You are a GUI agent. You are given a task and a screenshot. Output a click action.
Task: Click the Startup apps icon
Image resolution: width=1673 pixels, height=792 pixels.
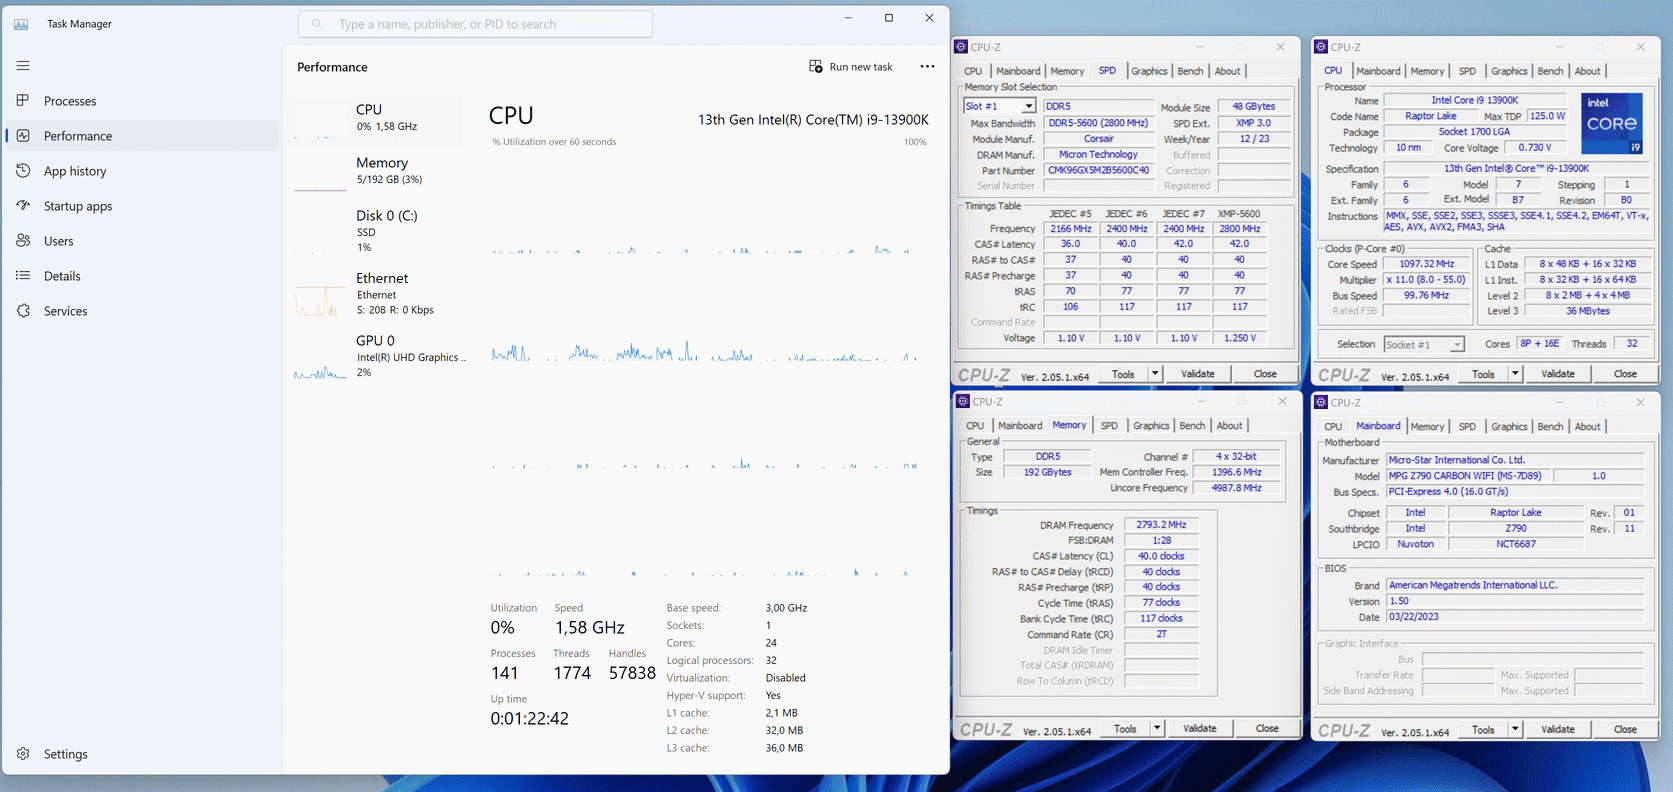pos(23,206)
